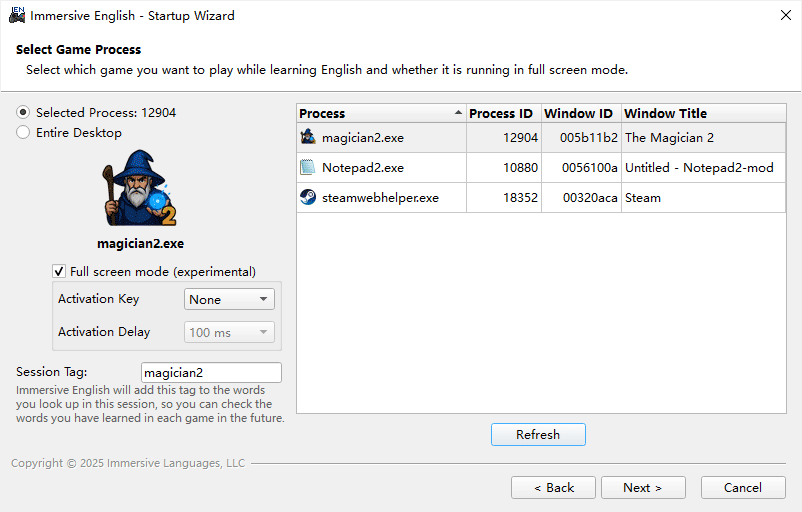Choose the Entire Desktop radio option
This screenshot has height=512, width=802.
[23, 132]
